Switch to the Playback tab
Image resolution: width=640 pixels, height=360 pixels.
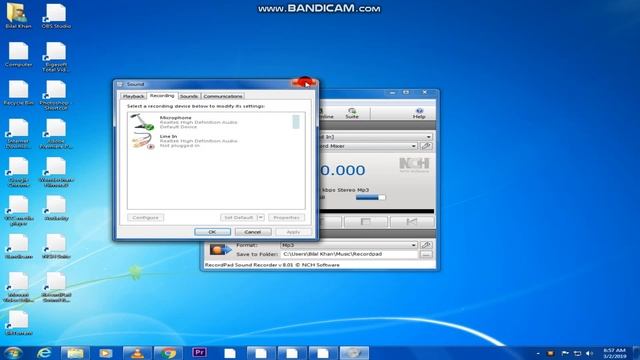(133, 96)
